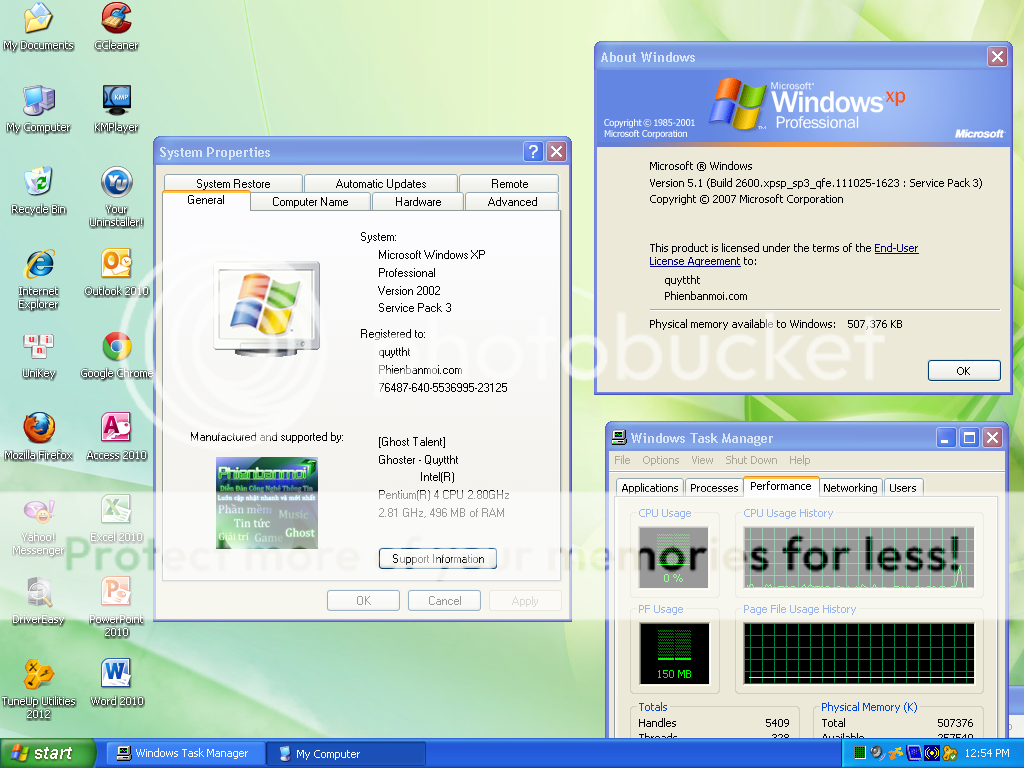Open the Help menu in Task Manager
1024x768 pixels.
pos(799,460)
